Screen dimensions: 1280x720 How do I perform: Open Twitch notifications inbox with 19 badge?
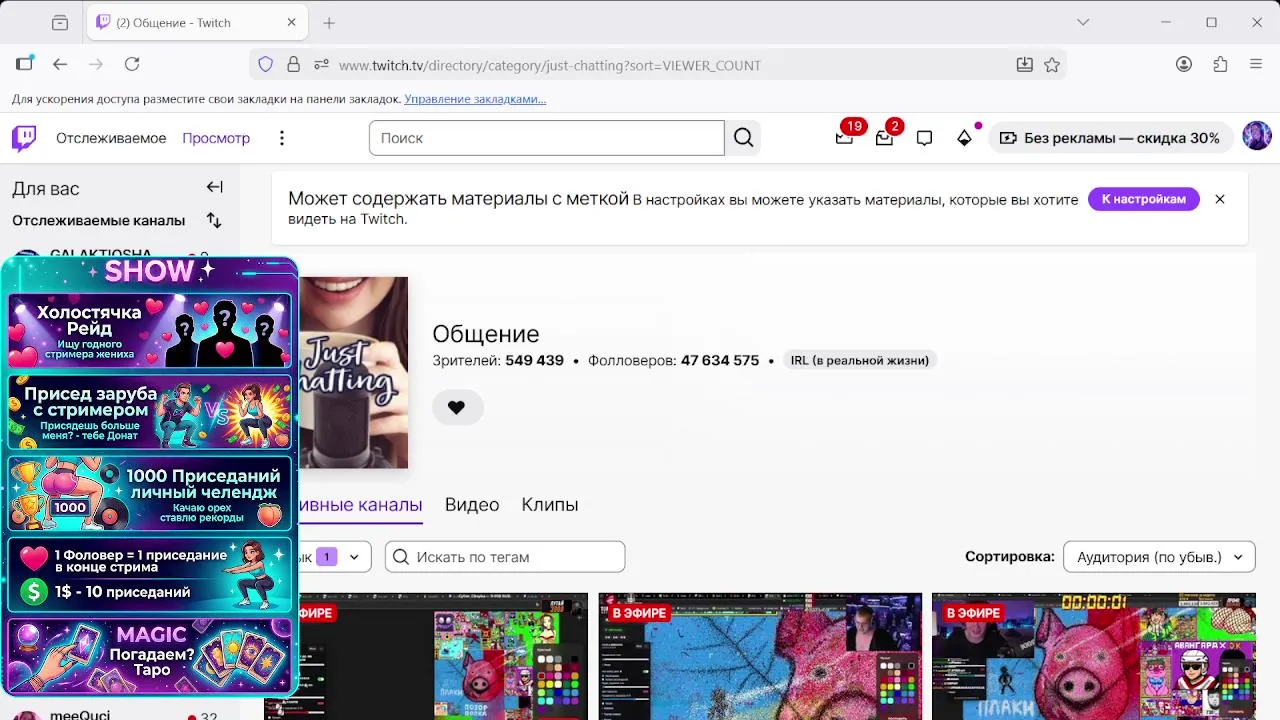845,137
